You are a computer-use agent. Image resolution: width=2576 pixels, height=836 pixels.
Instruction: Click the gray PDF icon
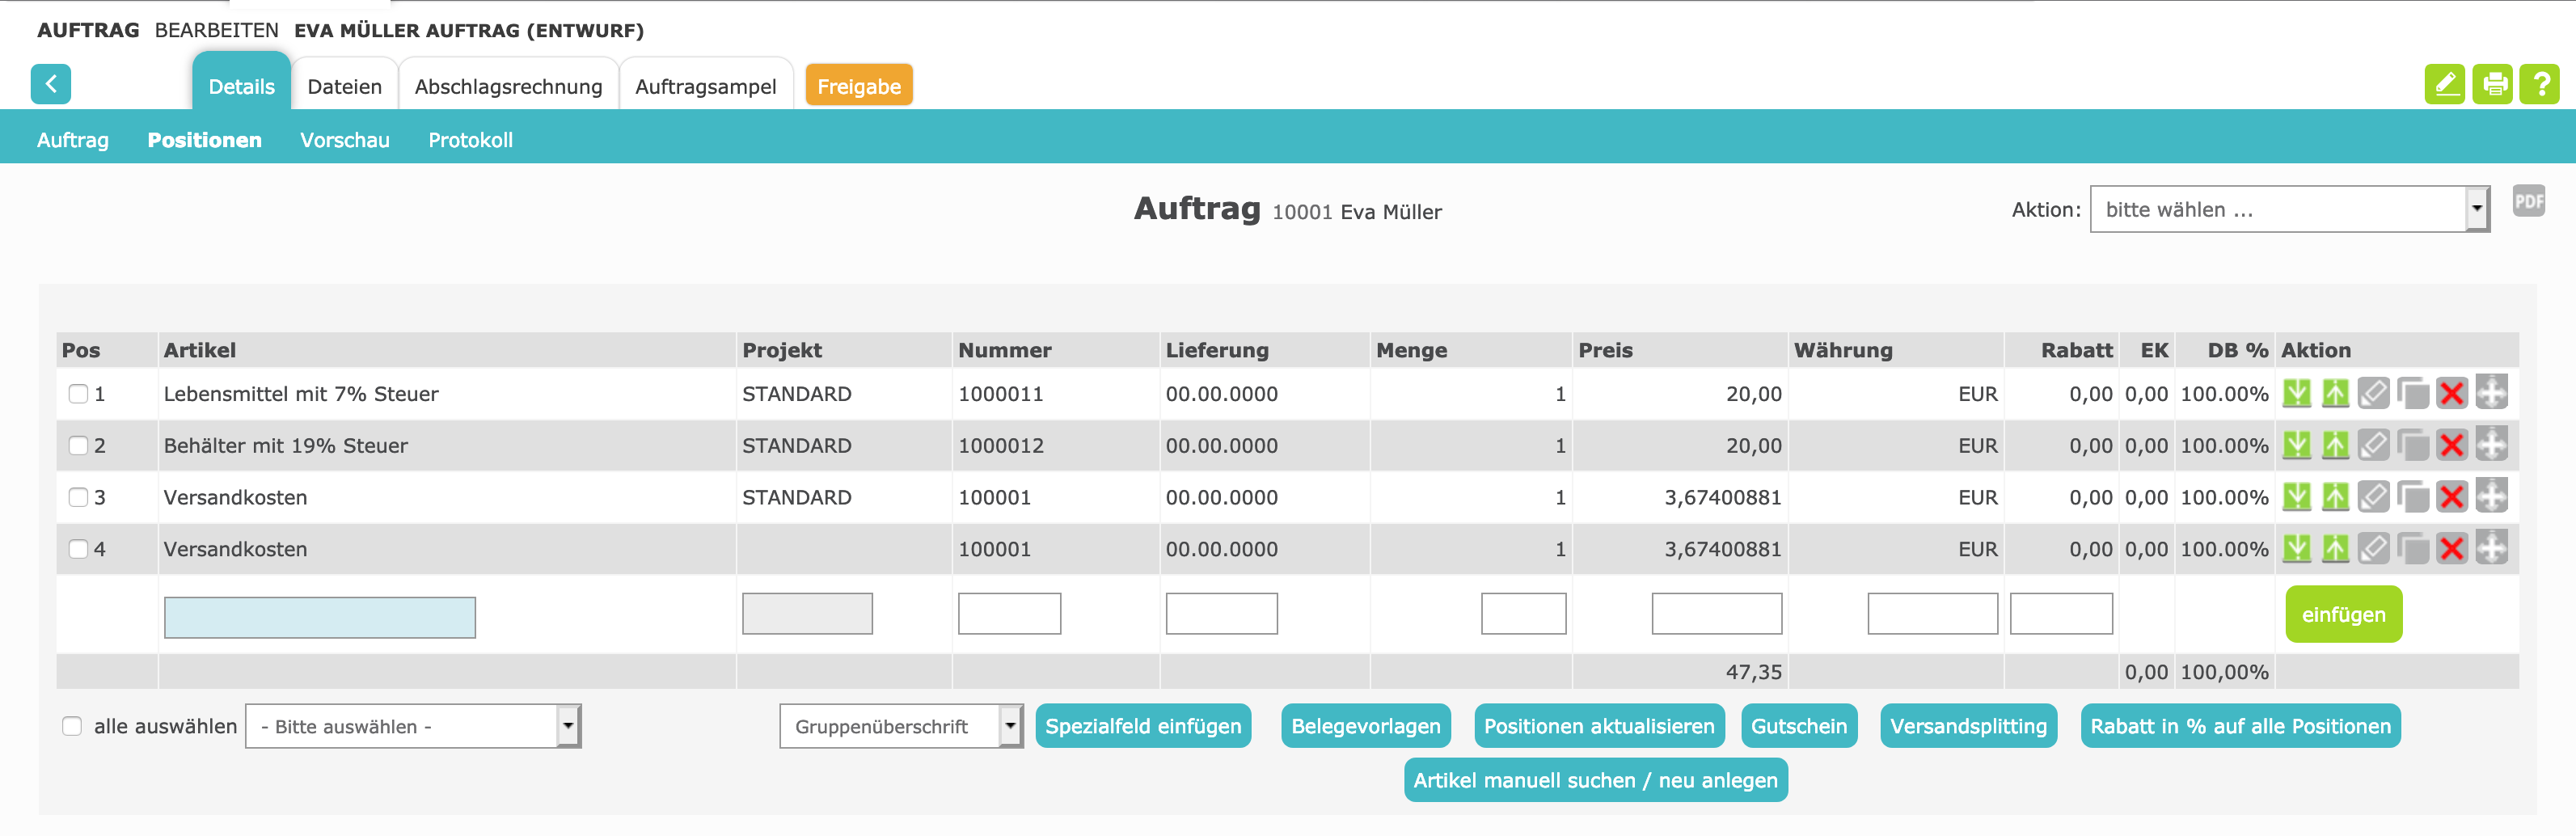pyautogui.click(x=2528, y=201)
